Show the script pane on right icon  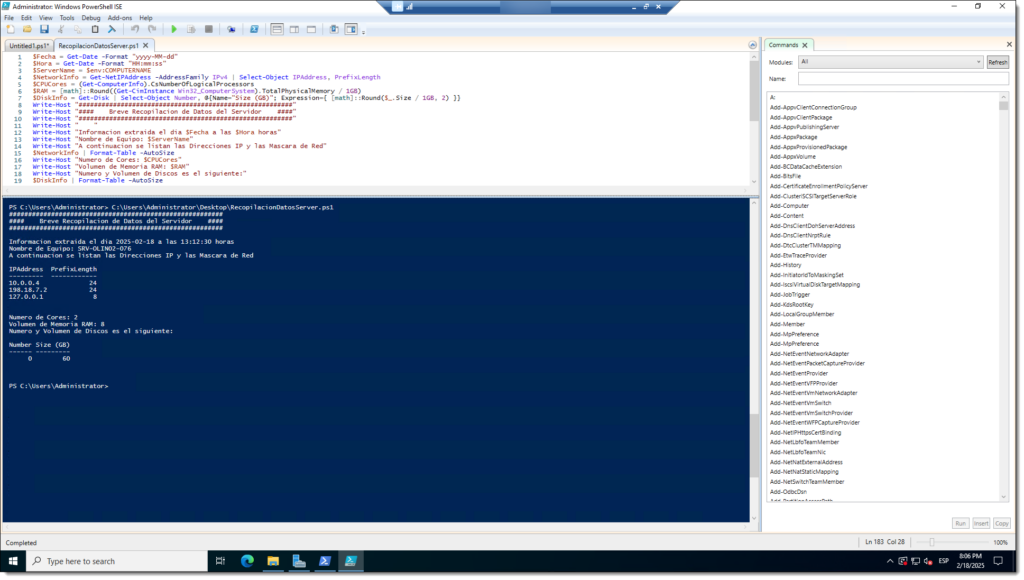(295, 29)
